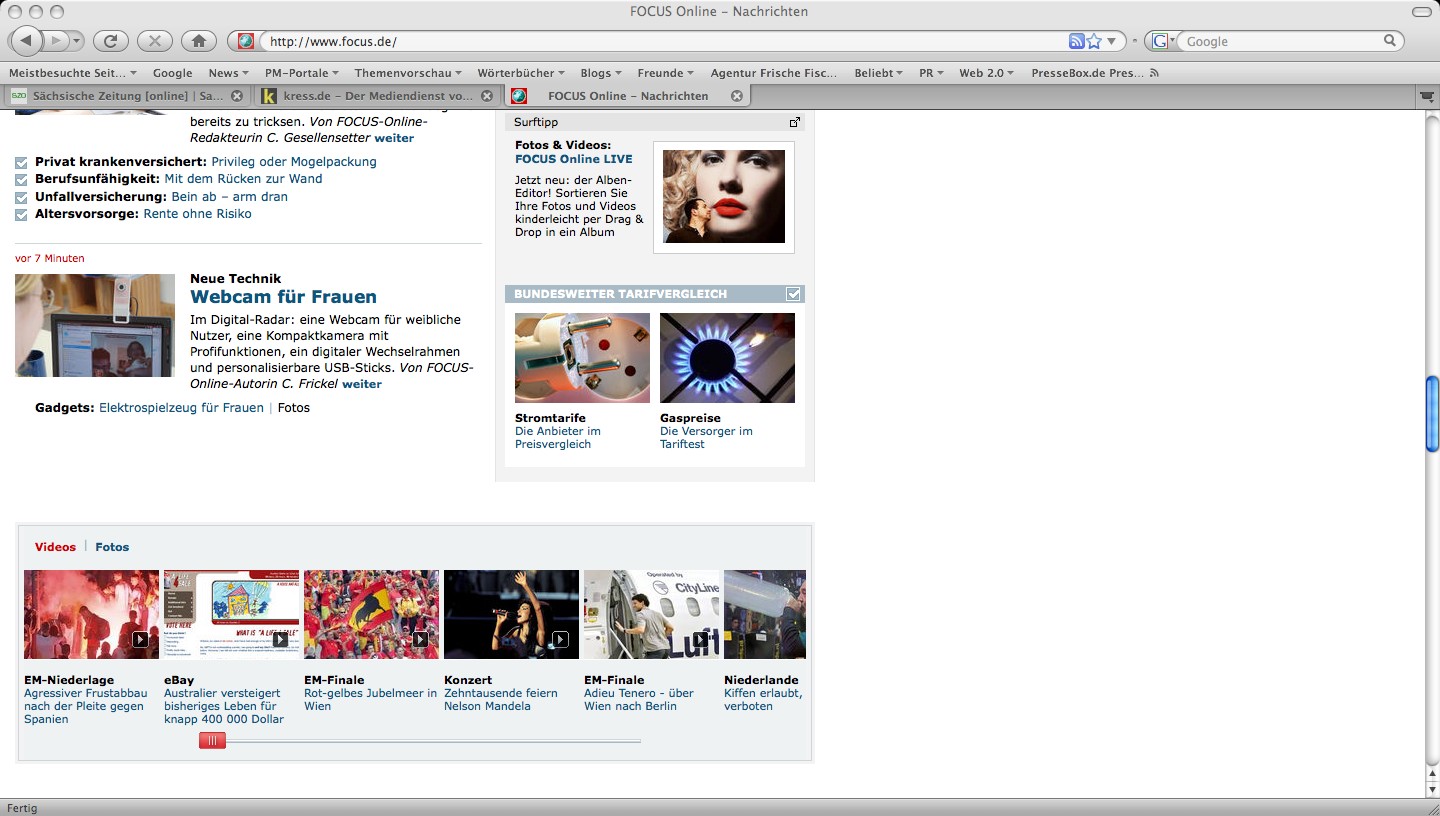Open FOCUS Online LIVE link
The image size is (1440, 816).
[x=574, y=159]
